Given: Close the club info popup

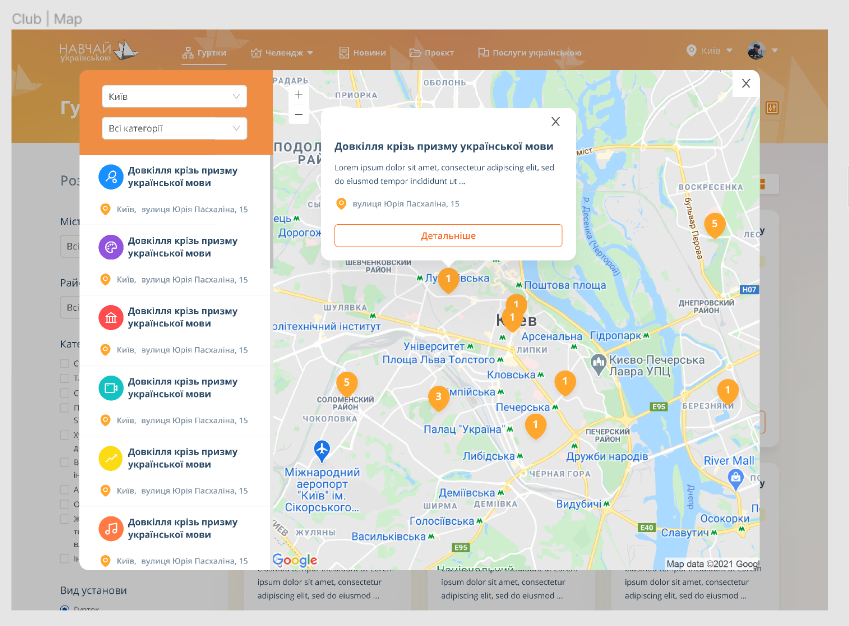Looking at the screenshot, I should tap(556, 121).
